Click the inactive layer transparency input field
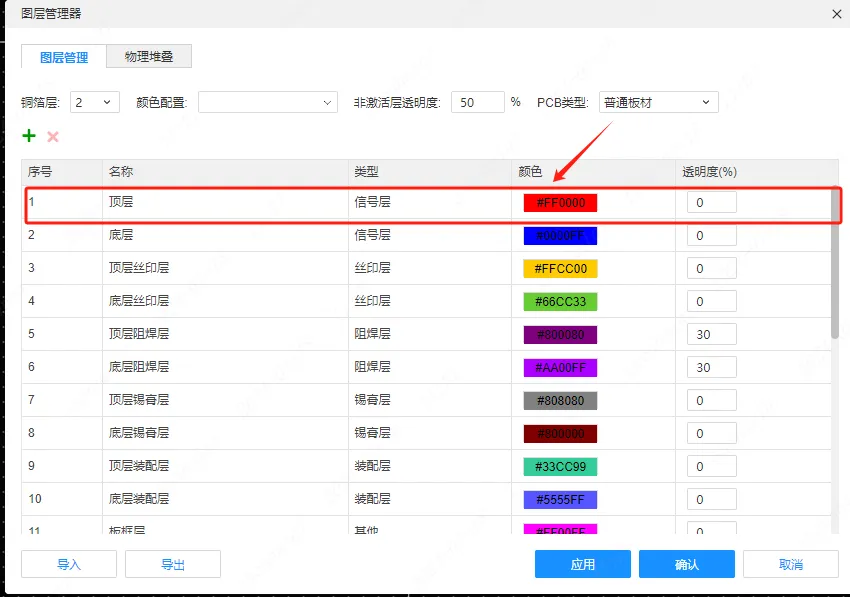 pyautogui.click(x=478, y=102)
